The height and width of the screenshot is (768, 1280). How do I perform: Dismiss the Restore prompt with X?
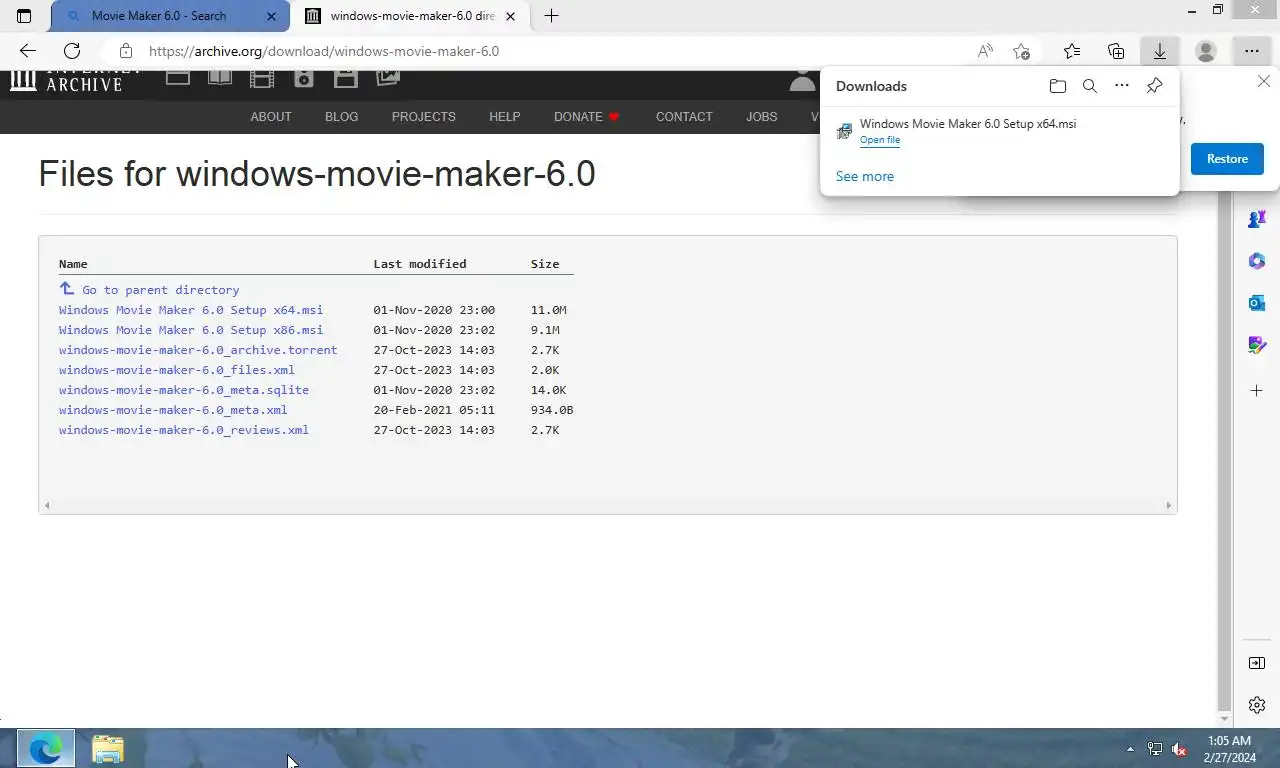click(1264, 81)
